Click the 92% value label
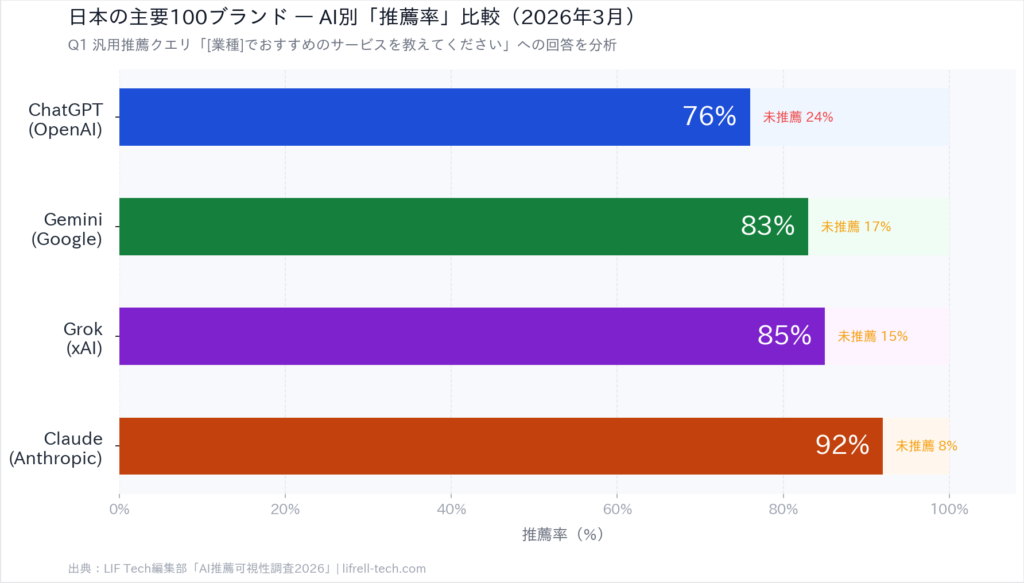Screen dimensions: 1024x583 pyautogui.click(x=842, y=445)
